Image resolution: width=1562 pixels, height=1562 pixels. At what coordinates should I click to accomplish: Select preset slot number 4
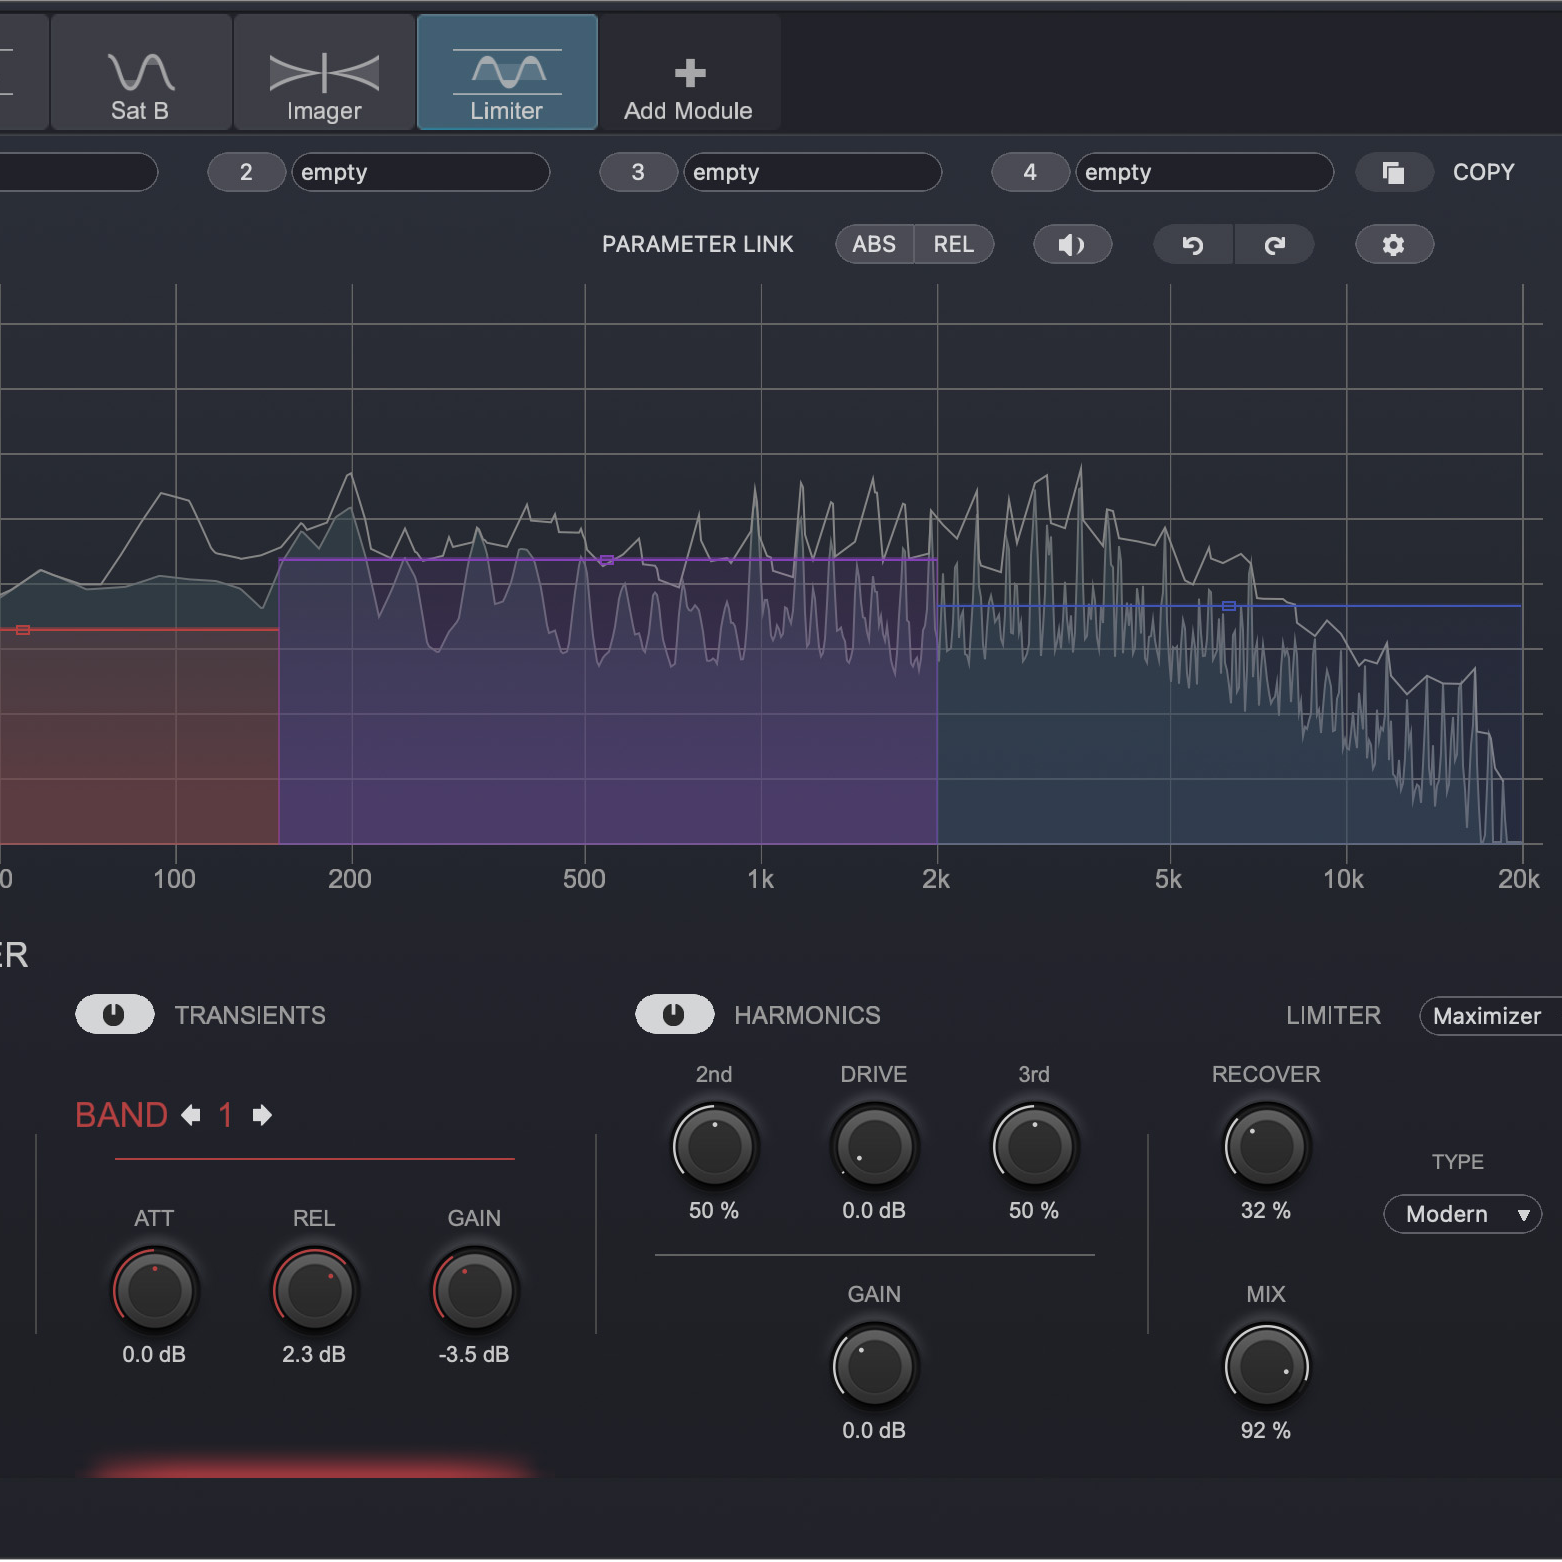[x=1030, y=172]
